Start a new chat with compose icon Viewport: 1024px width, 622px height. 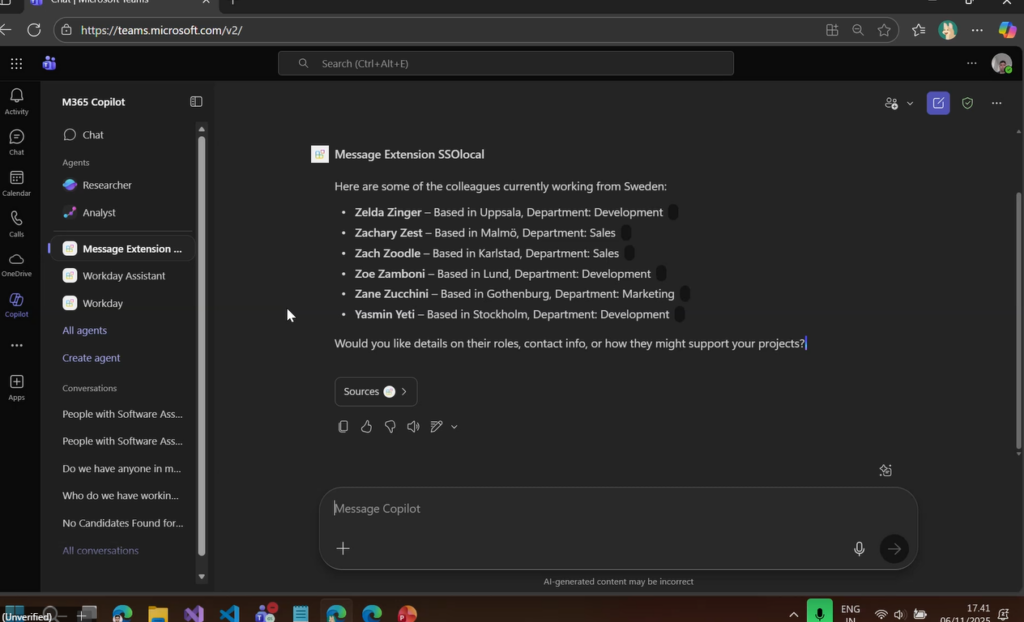point(938,103)
